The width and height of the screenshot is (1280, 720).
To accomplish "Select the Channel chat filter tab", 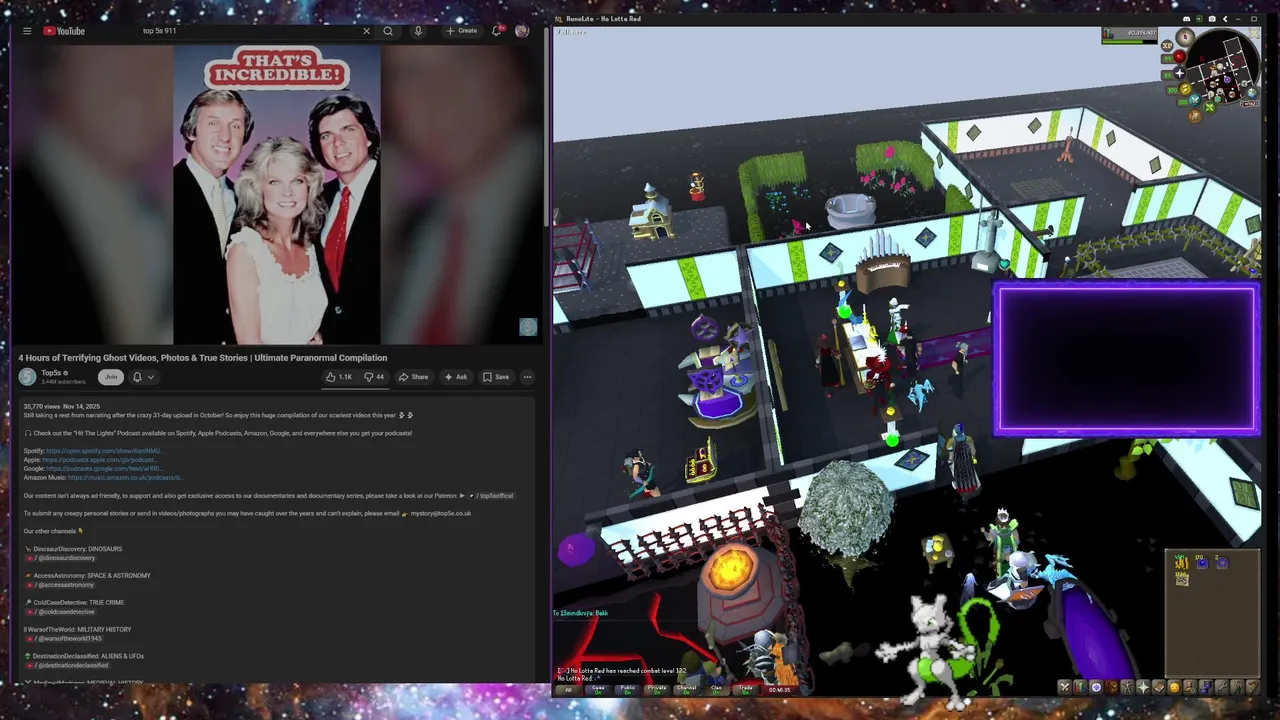I will point(686,689).
